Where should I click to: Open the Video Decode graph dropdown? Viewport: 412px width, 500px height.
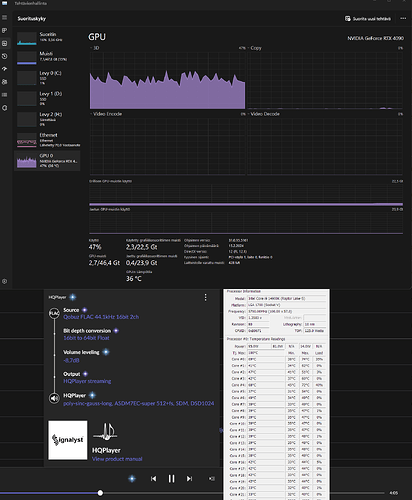pyautogui.click(x=264, y=114)
